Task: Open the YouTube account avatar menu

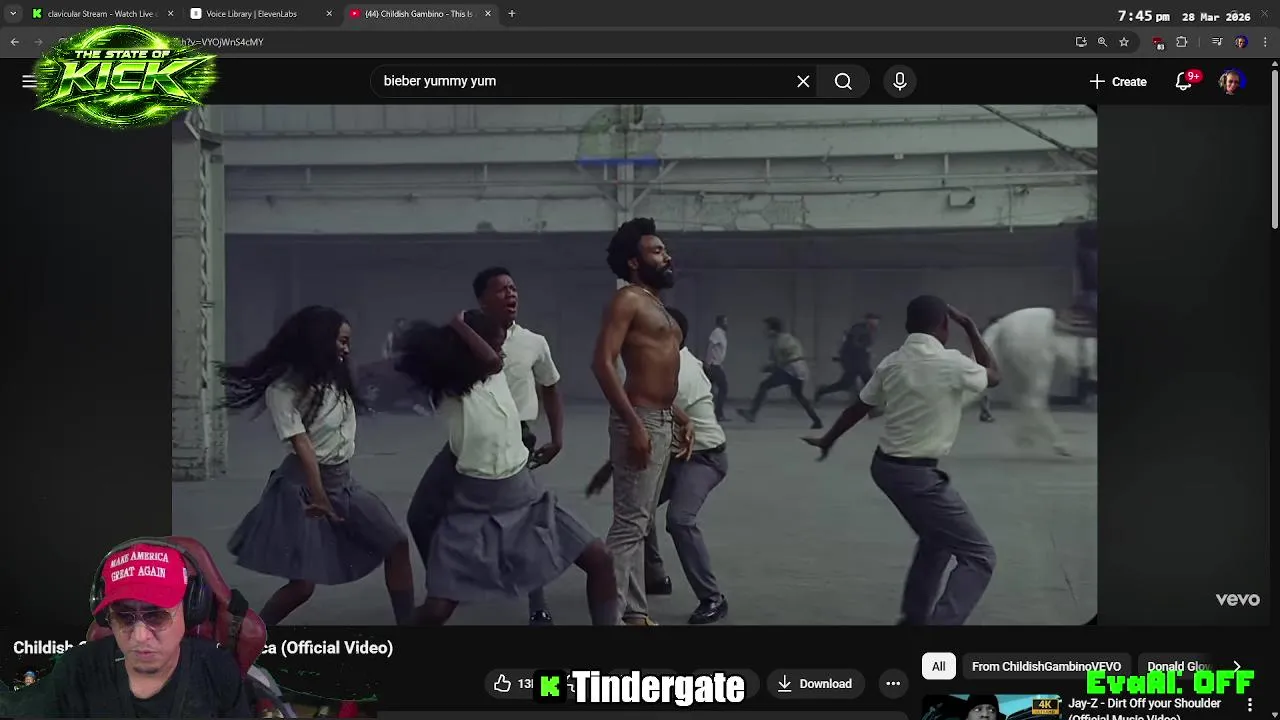Action: click(x=1231, y=81)
